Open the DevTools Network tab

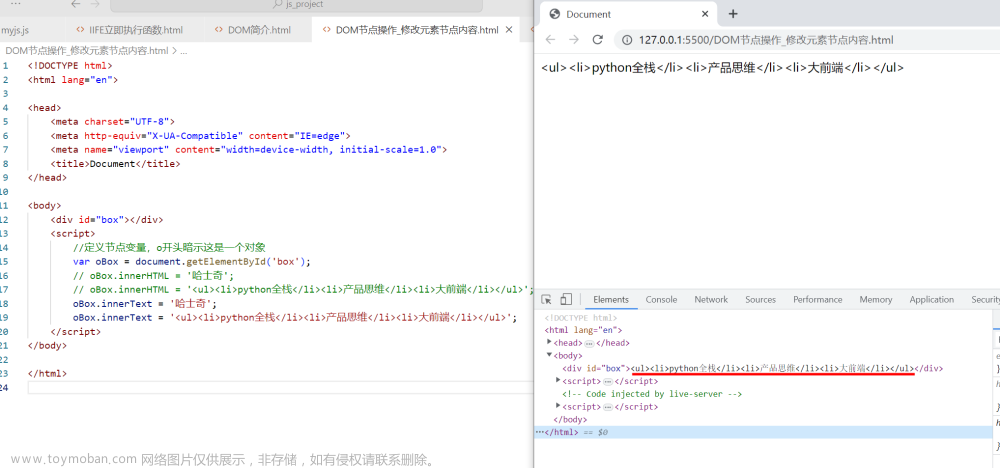[711, 300]
